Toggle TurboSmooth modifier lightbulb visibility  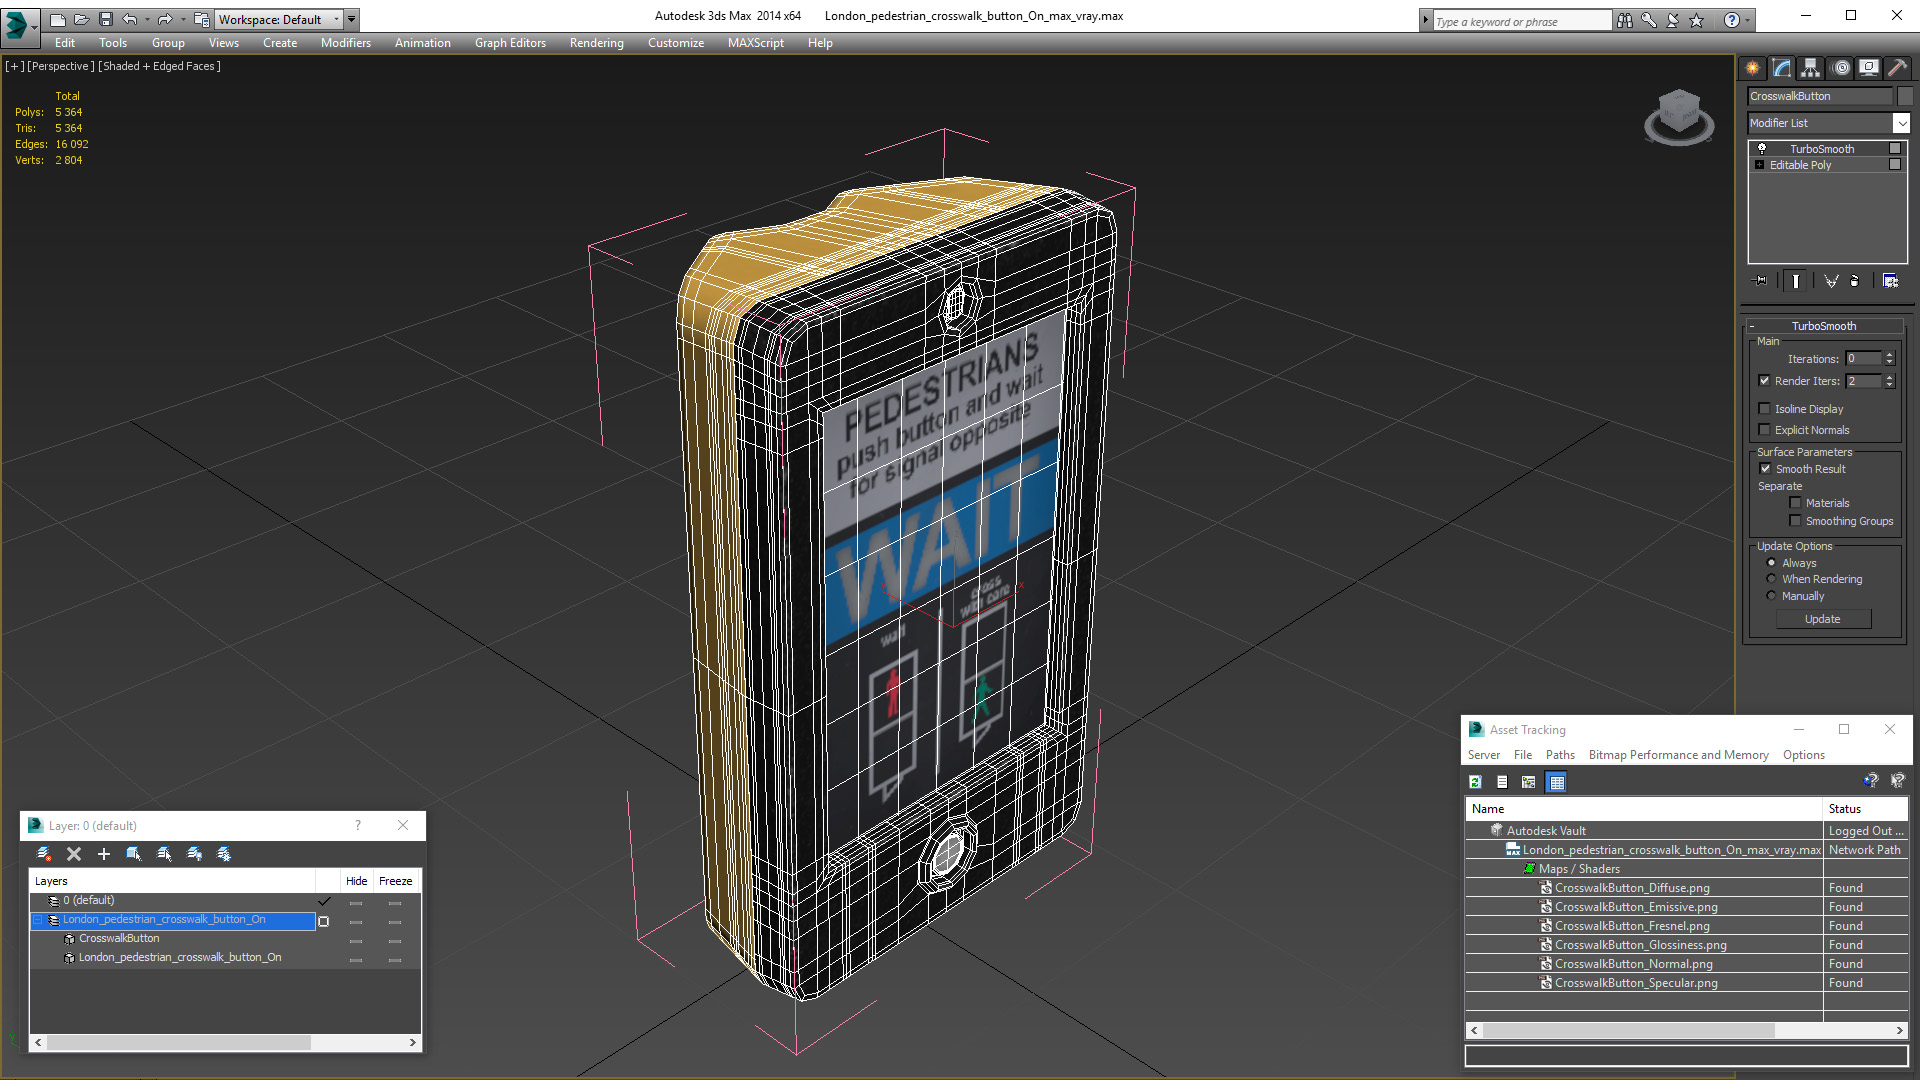pos(1762,149)
